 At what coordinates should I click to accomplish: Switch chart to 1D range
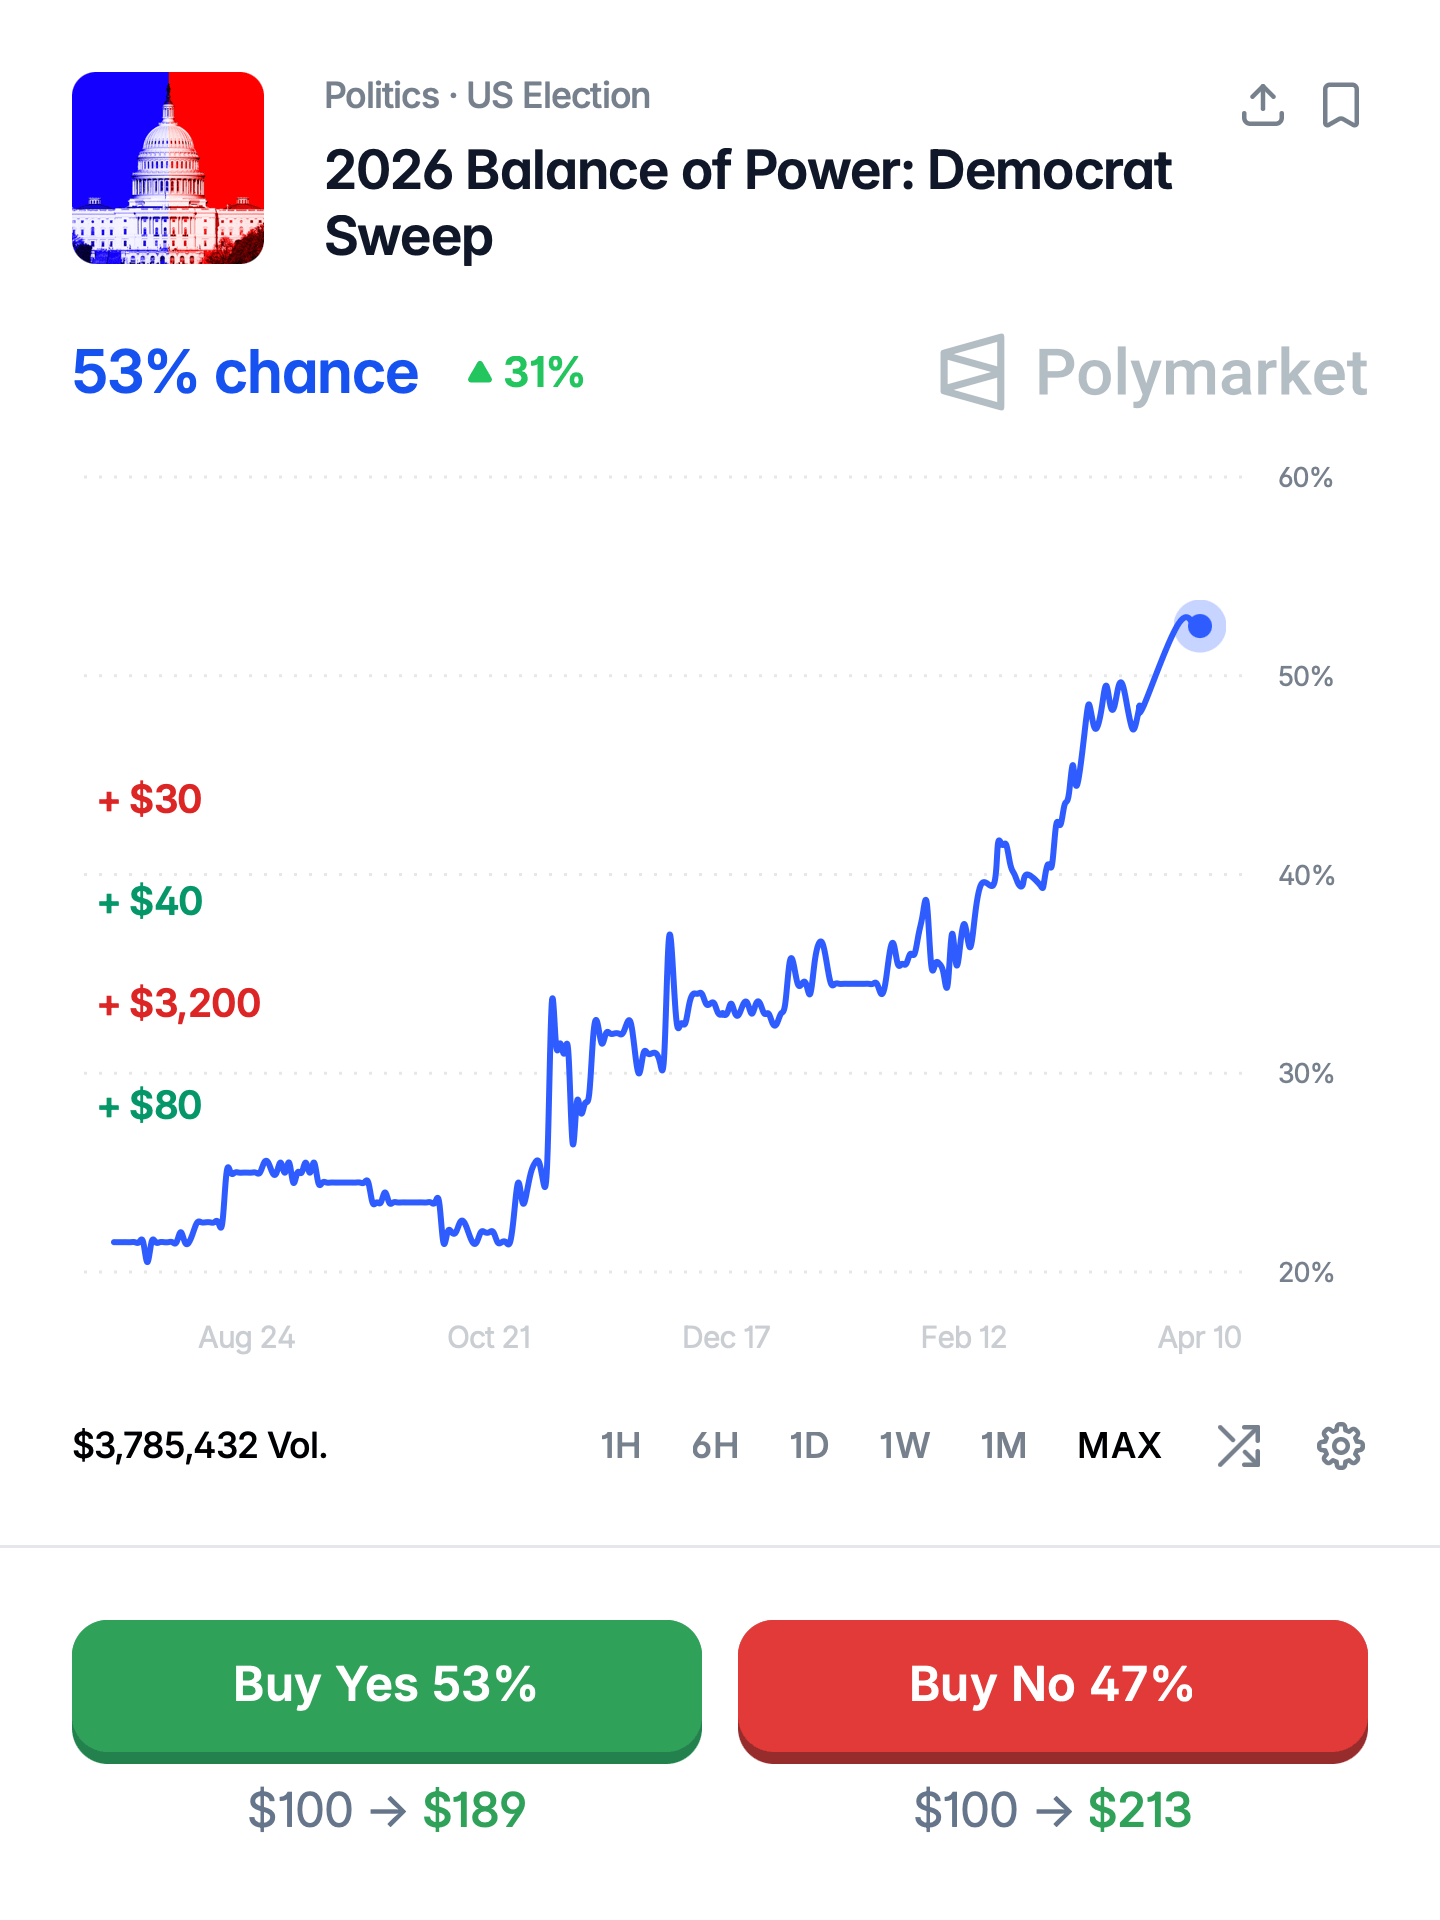click(809, 1446)
